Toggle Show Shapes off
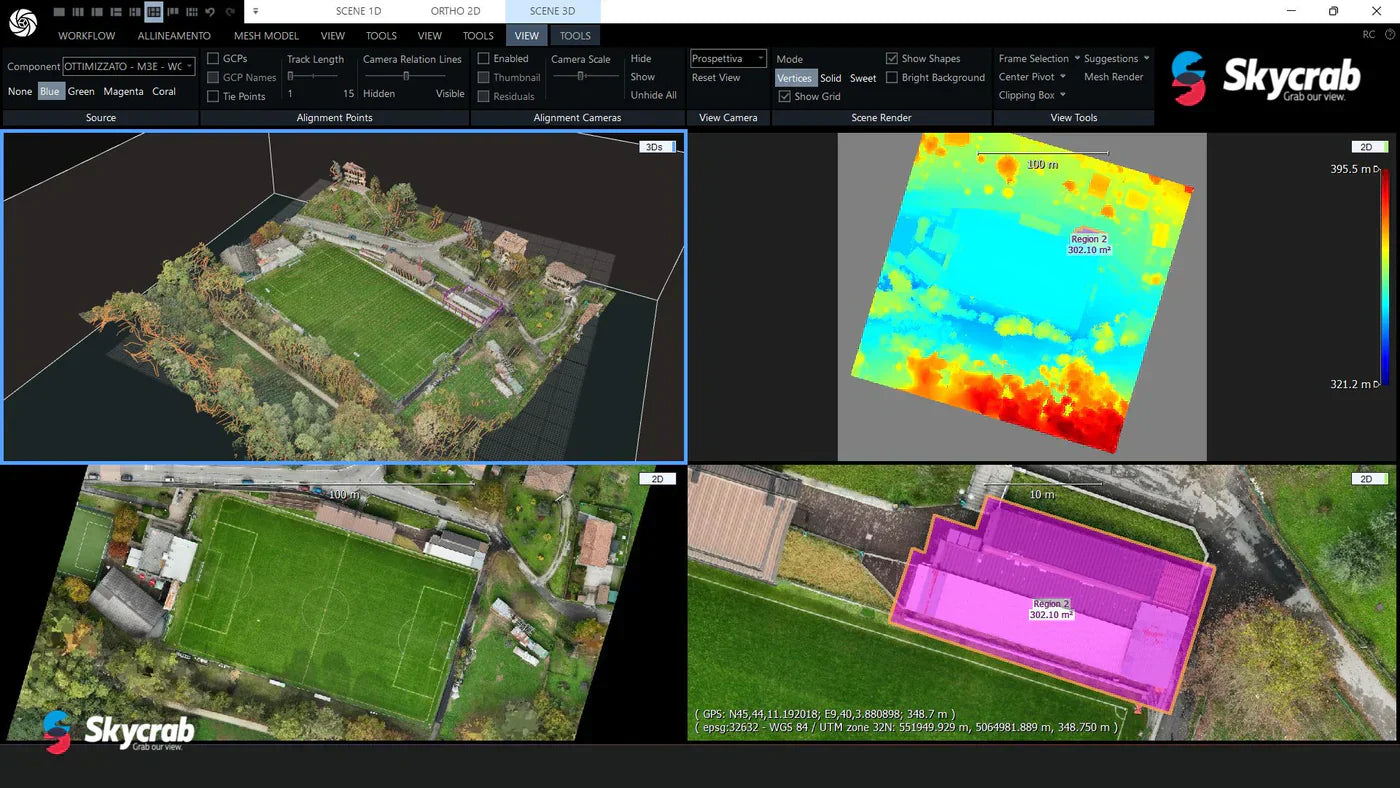1400x788 pixels. 892,58
